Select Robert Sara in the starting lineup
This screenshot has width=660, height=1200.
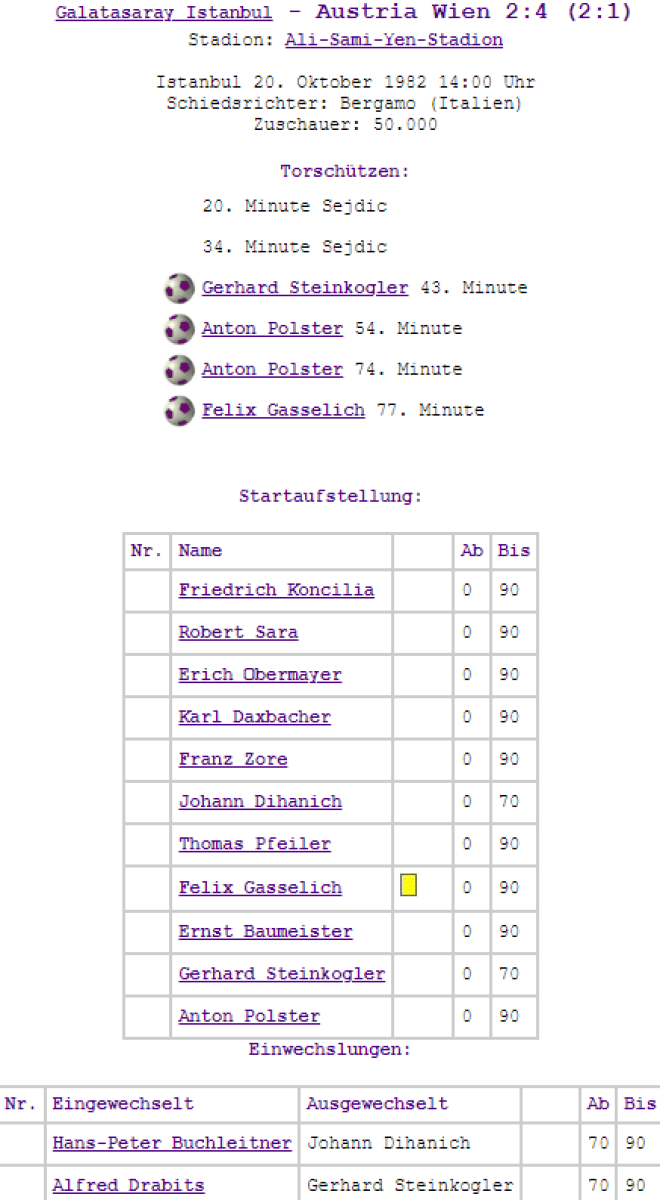238,632
